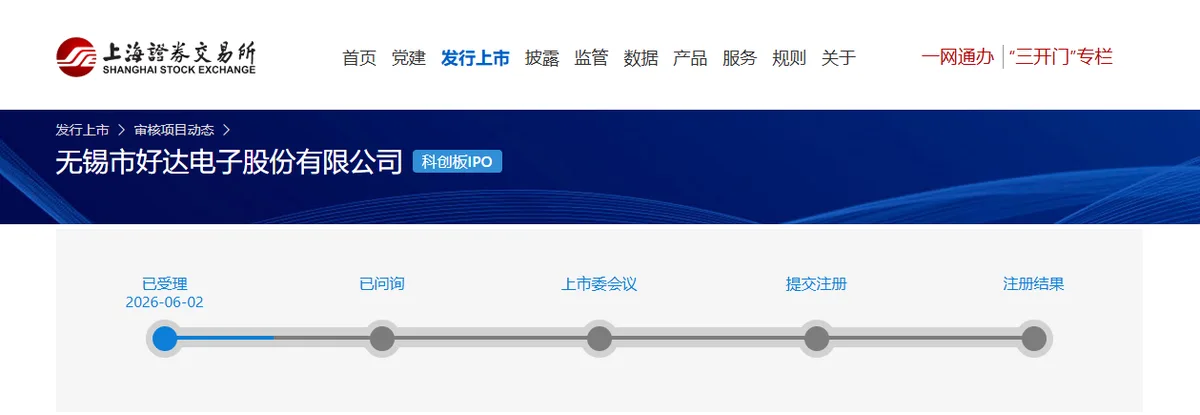Open the "三开门"专栏 link
The width and height of the screenshot is (1200, 415).
(x=1061, y=57)
